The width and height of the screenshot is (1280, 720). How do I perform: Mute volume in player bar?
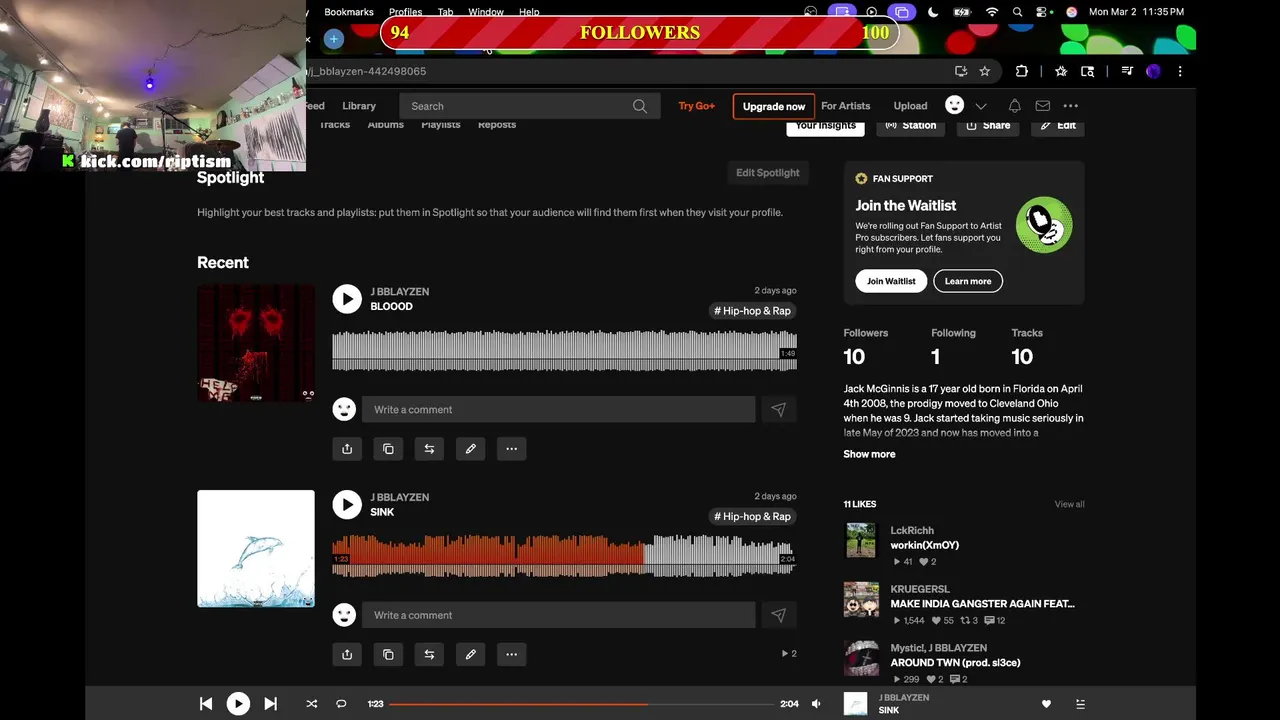pyautogui.click(x=816, y=704)
